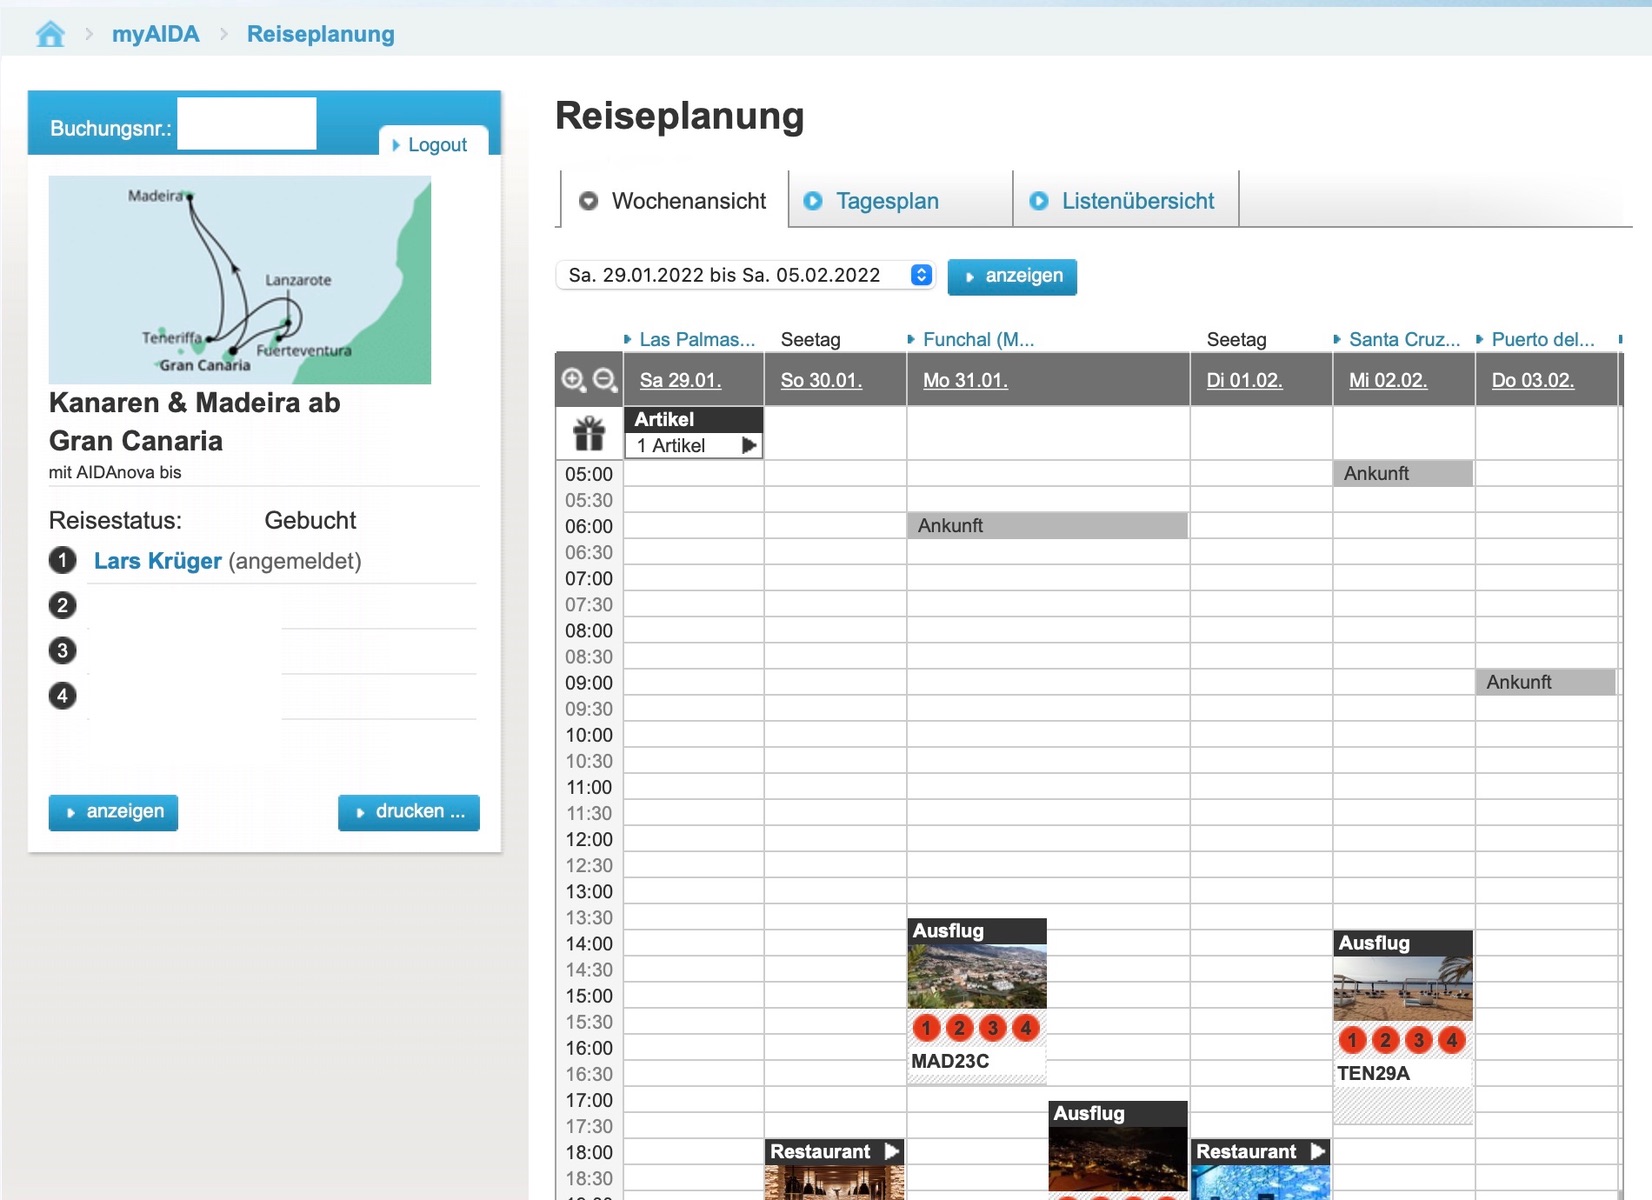Switch to Tagesplan view
The height and width of the screenshot is (1200, 1652).
(x=887, y=201)
